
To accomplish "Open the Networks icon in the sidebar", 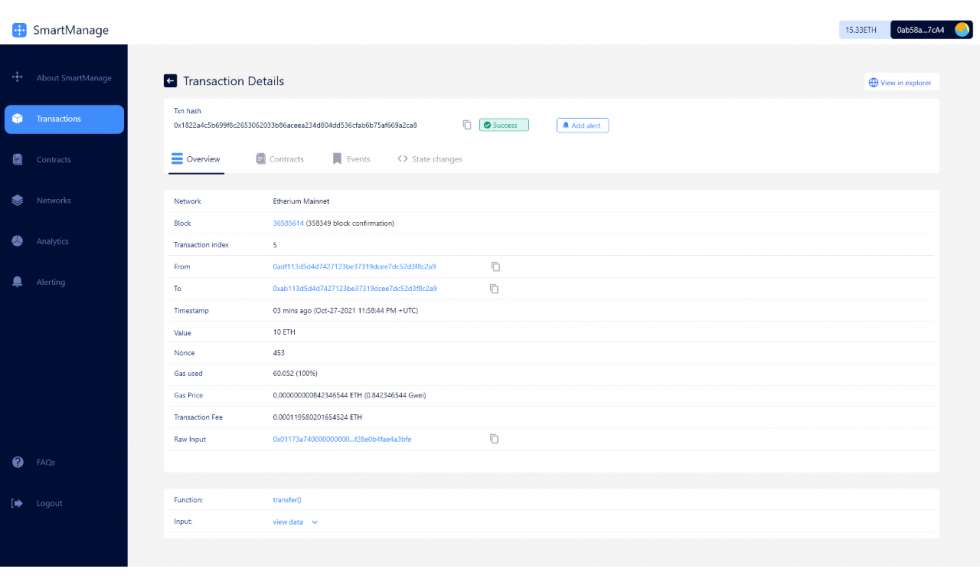I will click(16, 200).
